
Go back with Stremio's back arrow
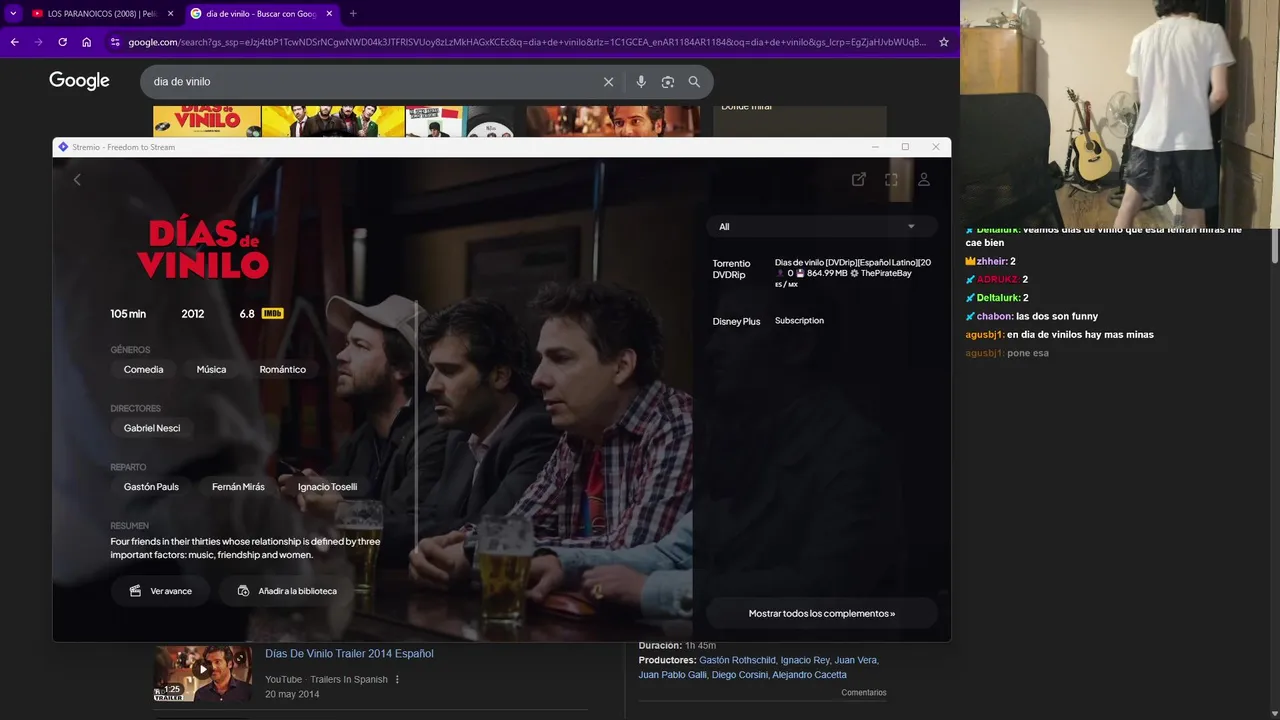pos(77,180)
